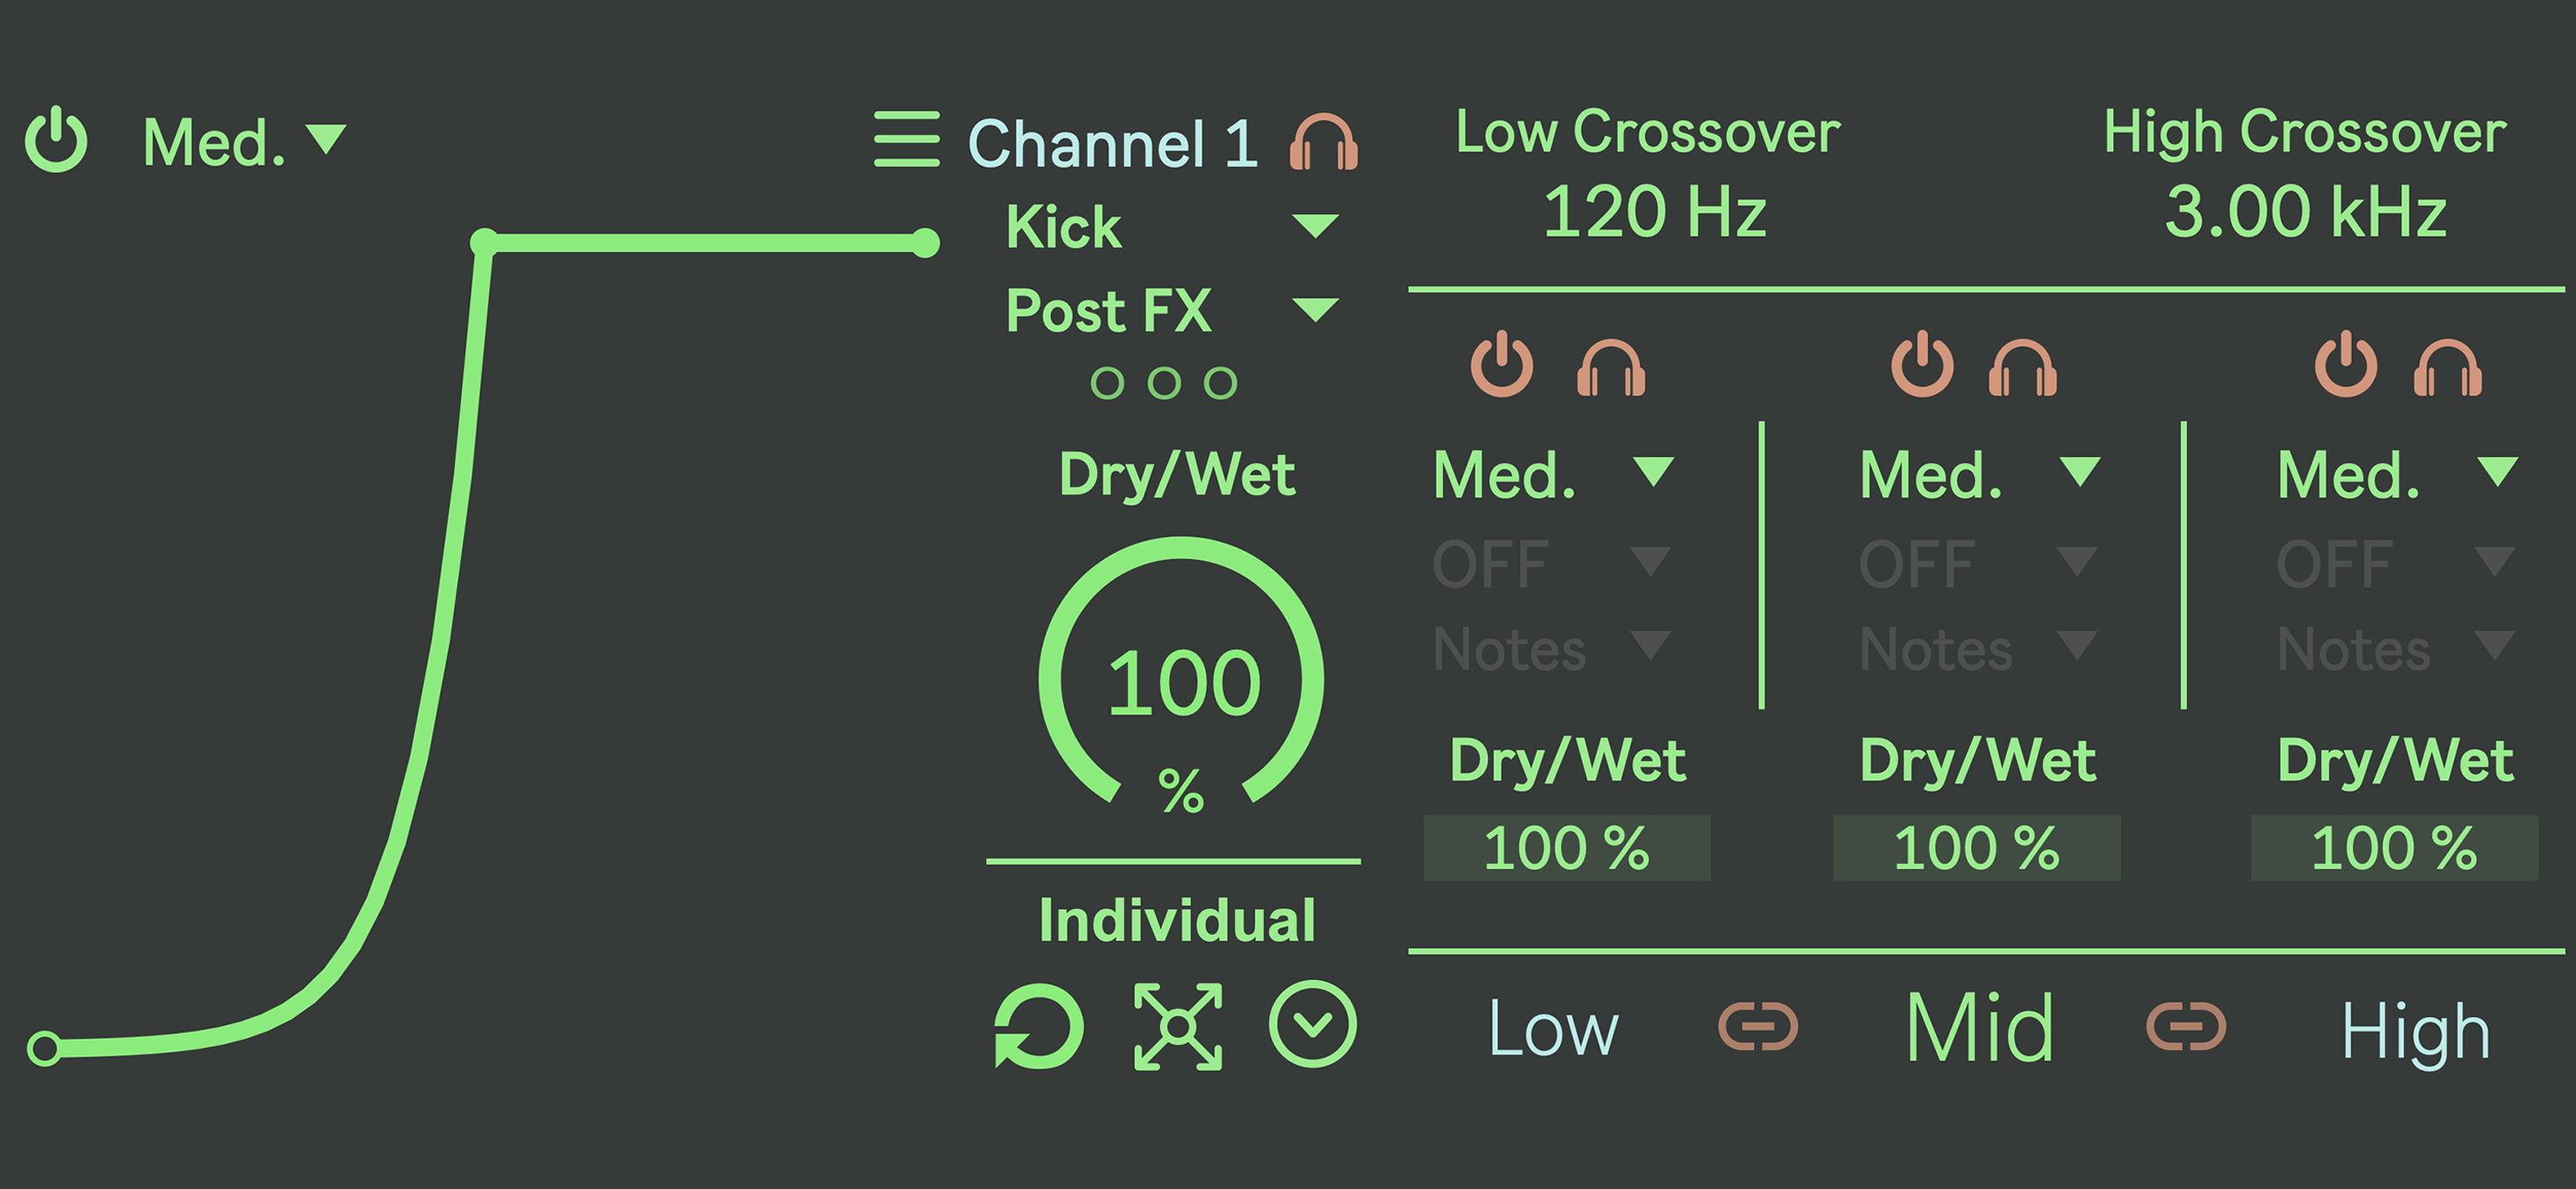Screen dimensions: 2576x1189
Task: Toggle the main power button top left
Action: pos(55,140)
